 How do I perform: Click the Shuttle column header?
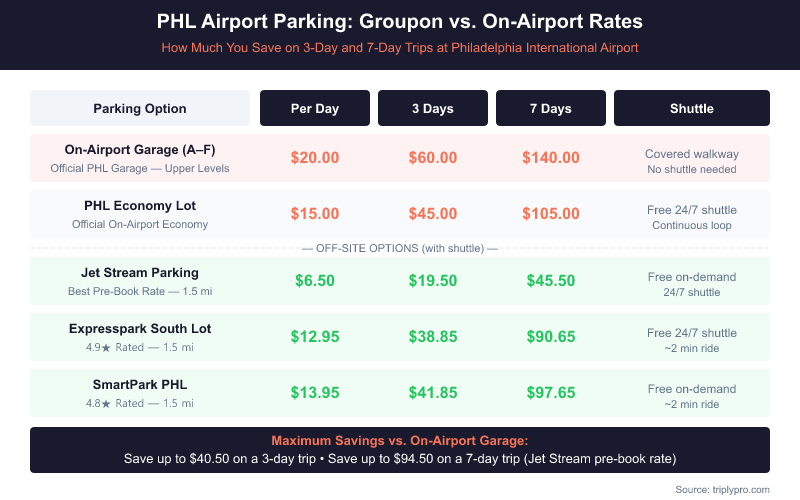[691, 108]
